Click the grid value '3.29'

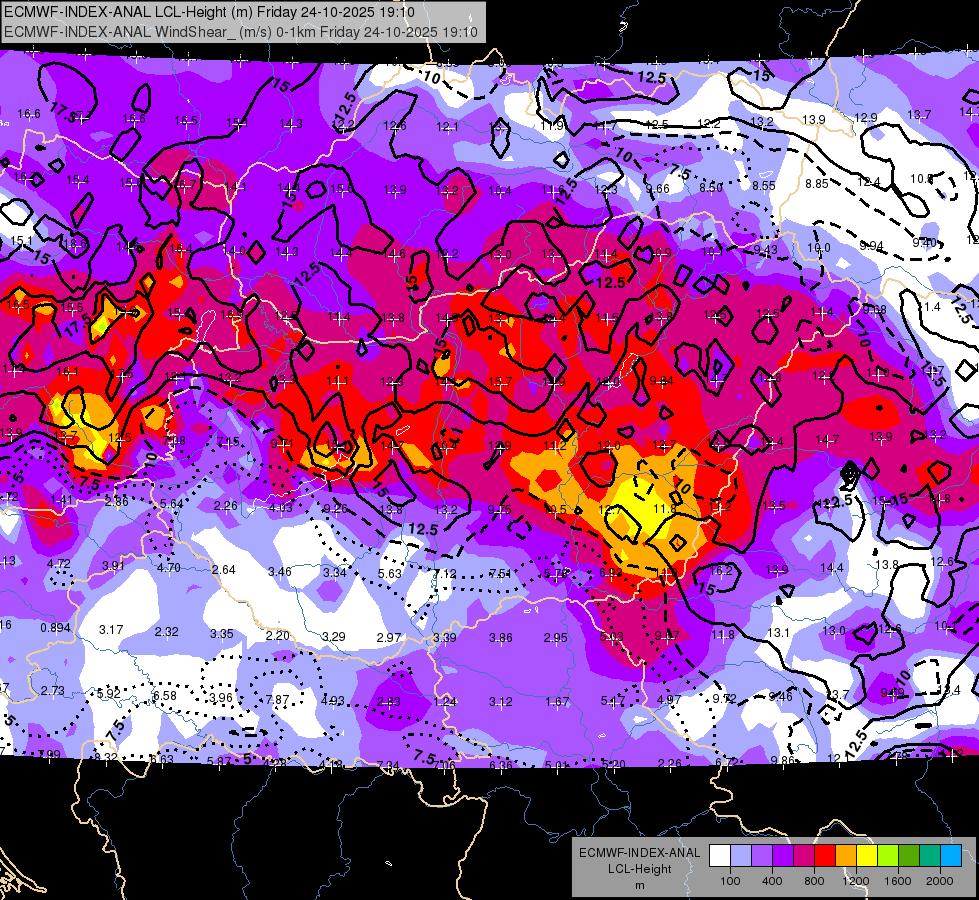pyautogui.click(x=333, y=636)
